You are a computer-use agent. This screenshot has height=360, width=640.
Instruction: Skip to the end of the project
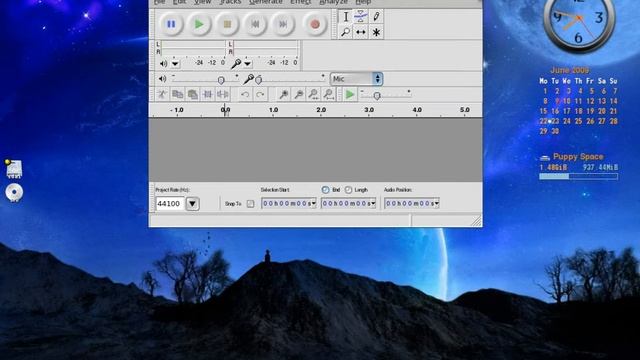[x=283, y=24]
